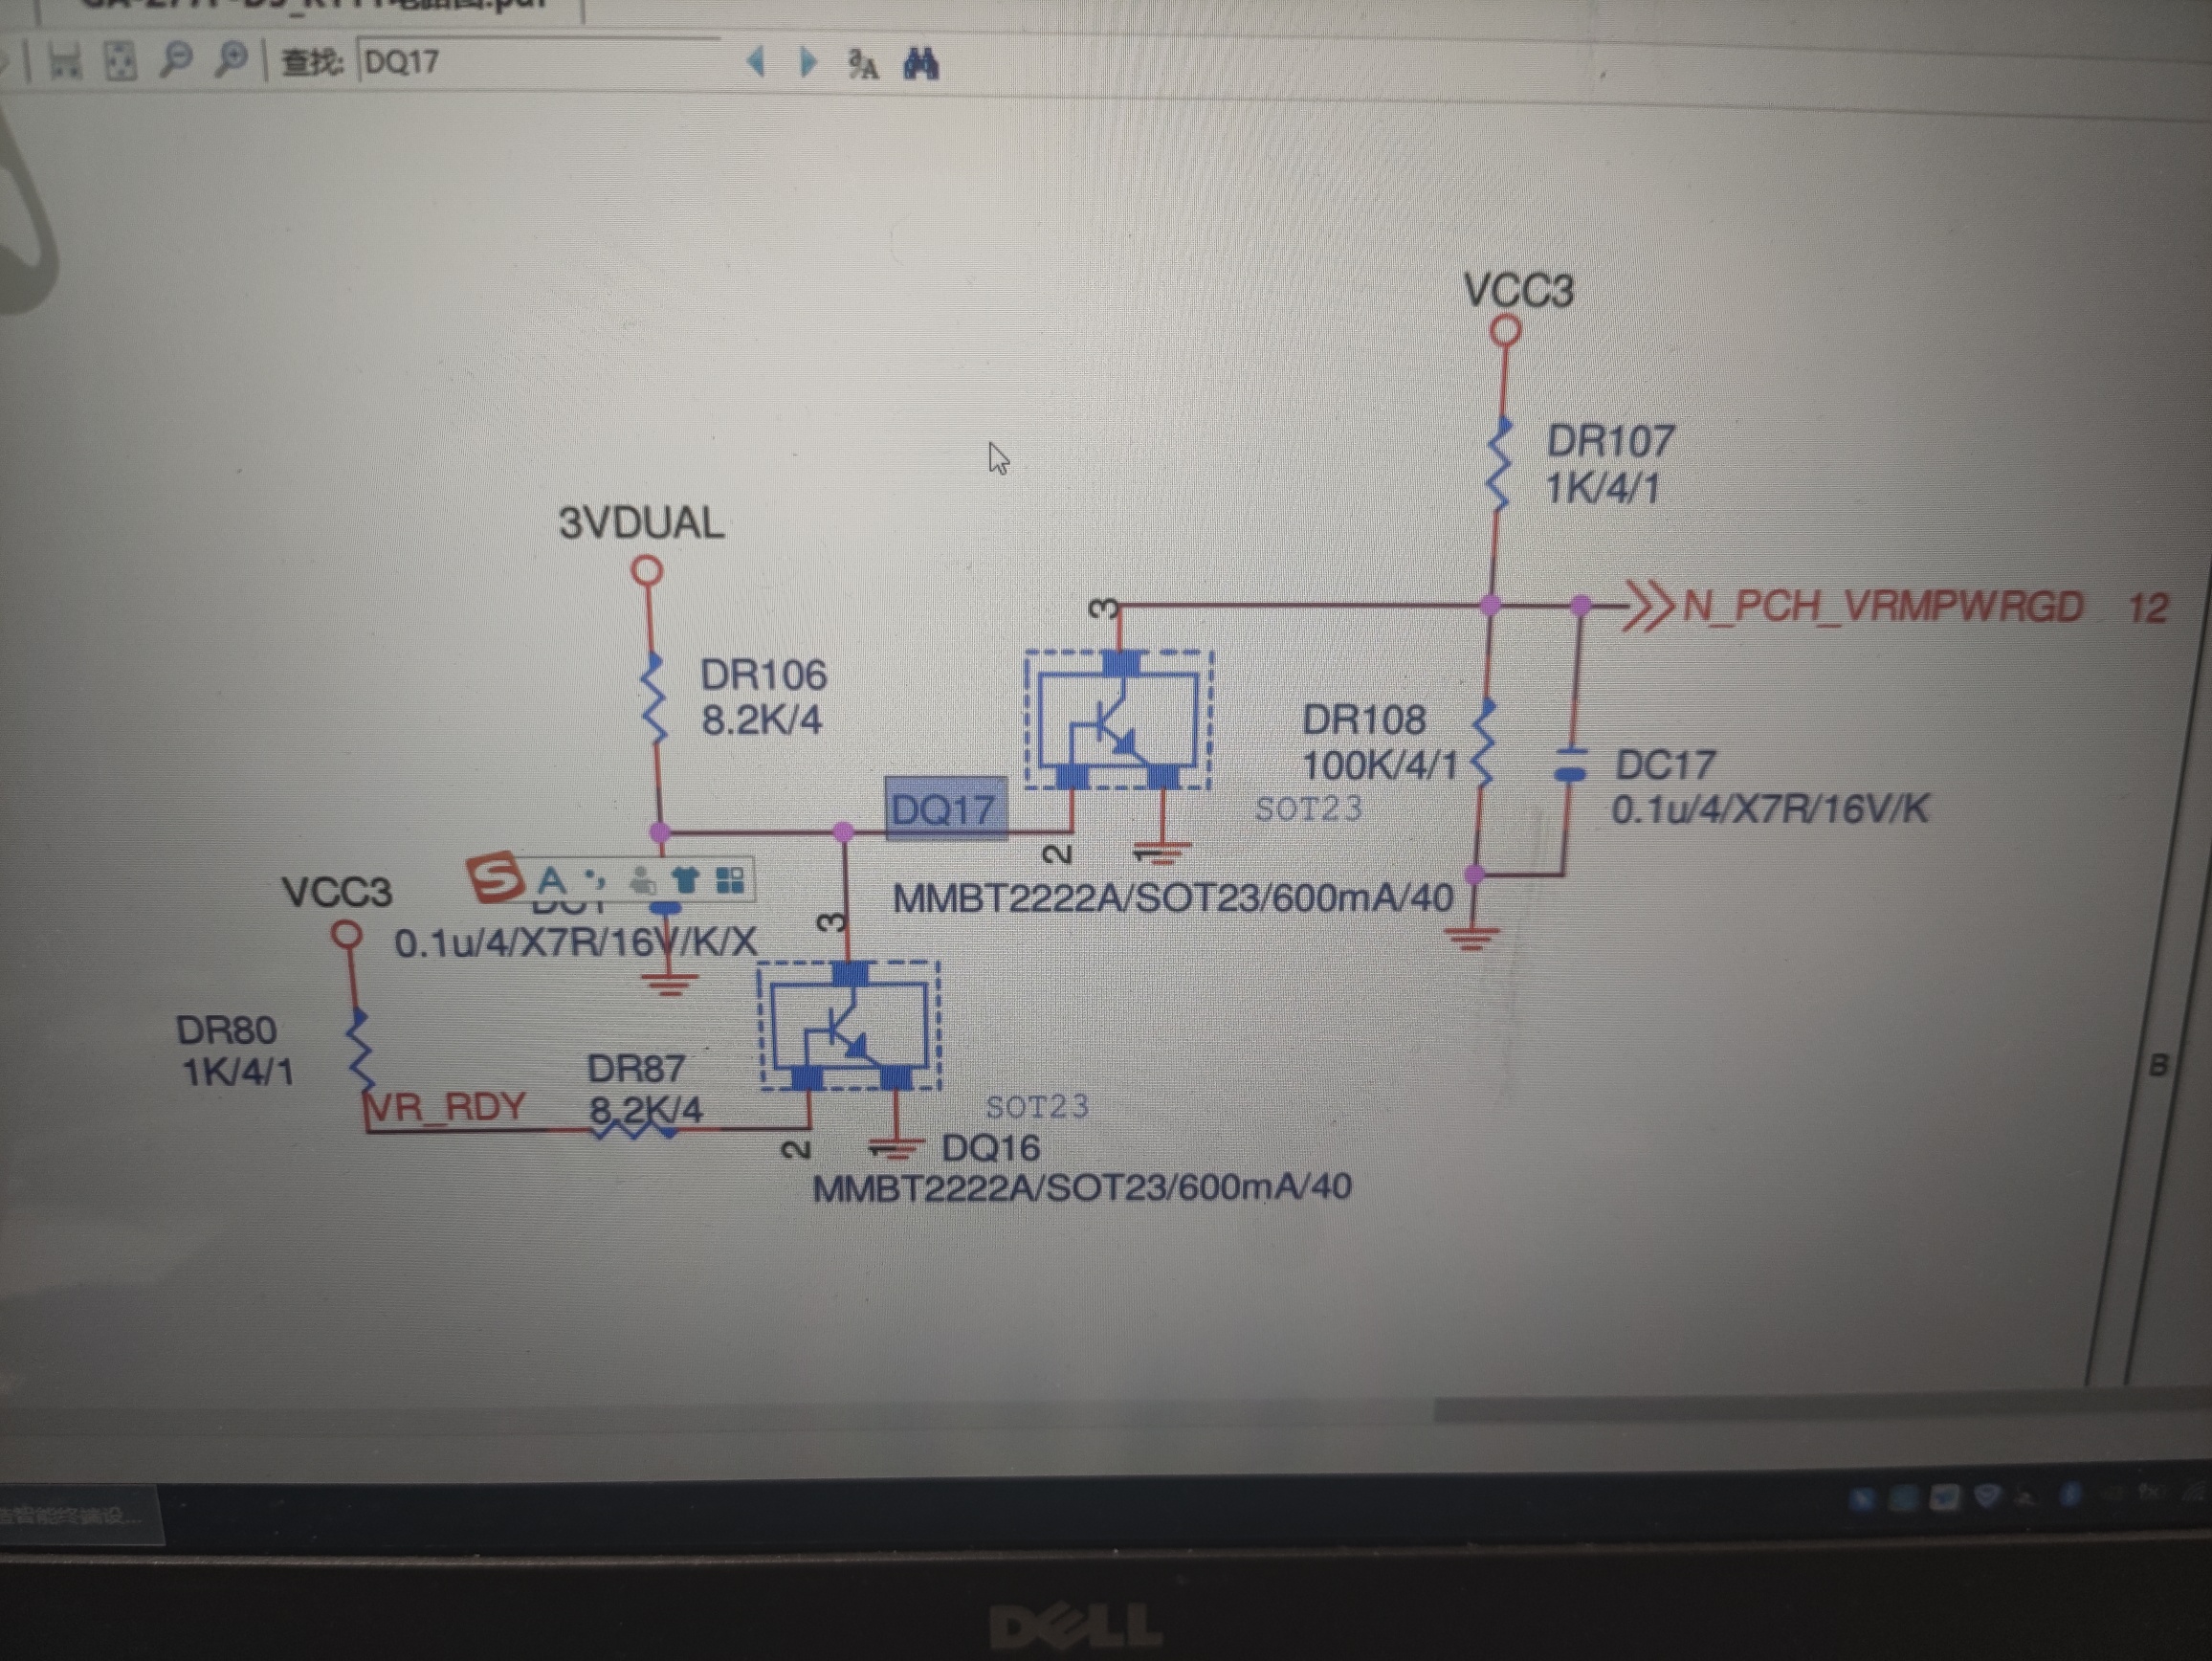Go to next search result arrow
This screenshot has width=2212, height=1661.
(808, 63)
